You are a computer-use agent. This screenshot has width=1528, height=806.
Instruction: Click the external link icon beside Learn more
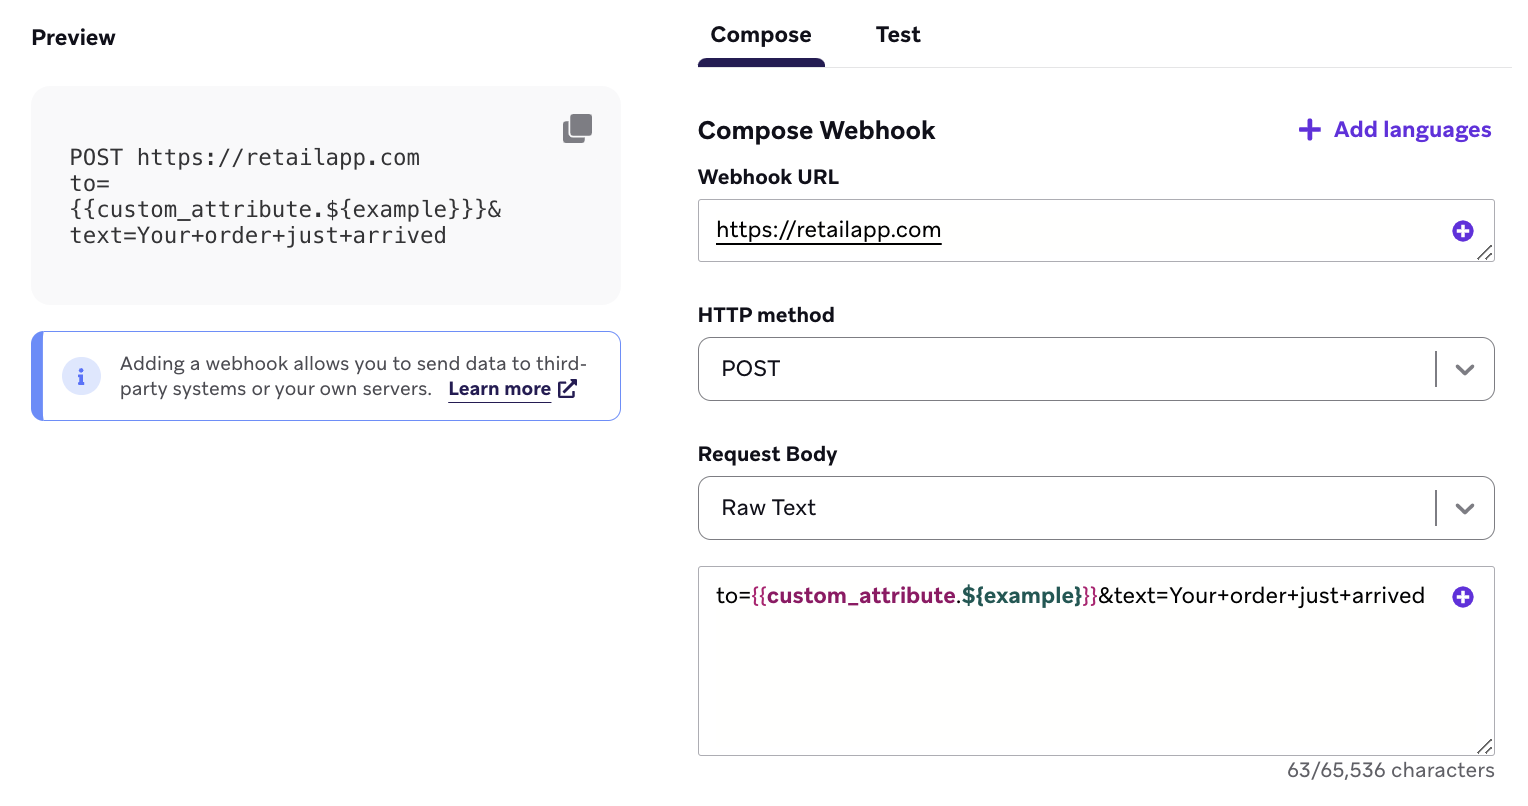[x=567, y=389]
